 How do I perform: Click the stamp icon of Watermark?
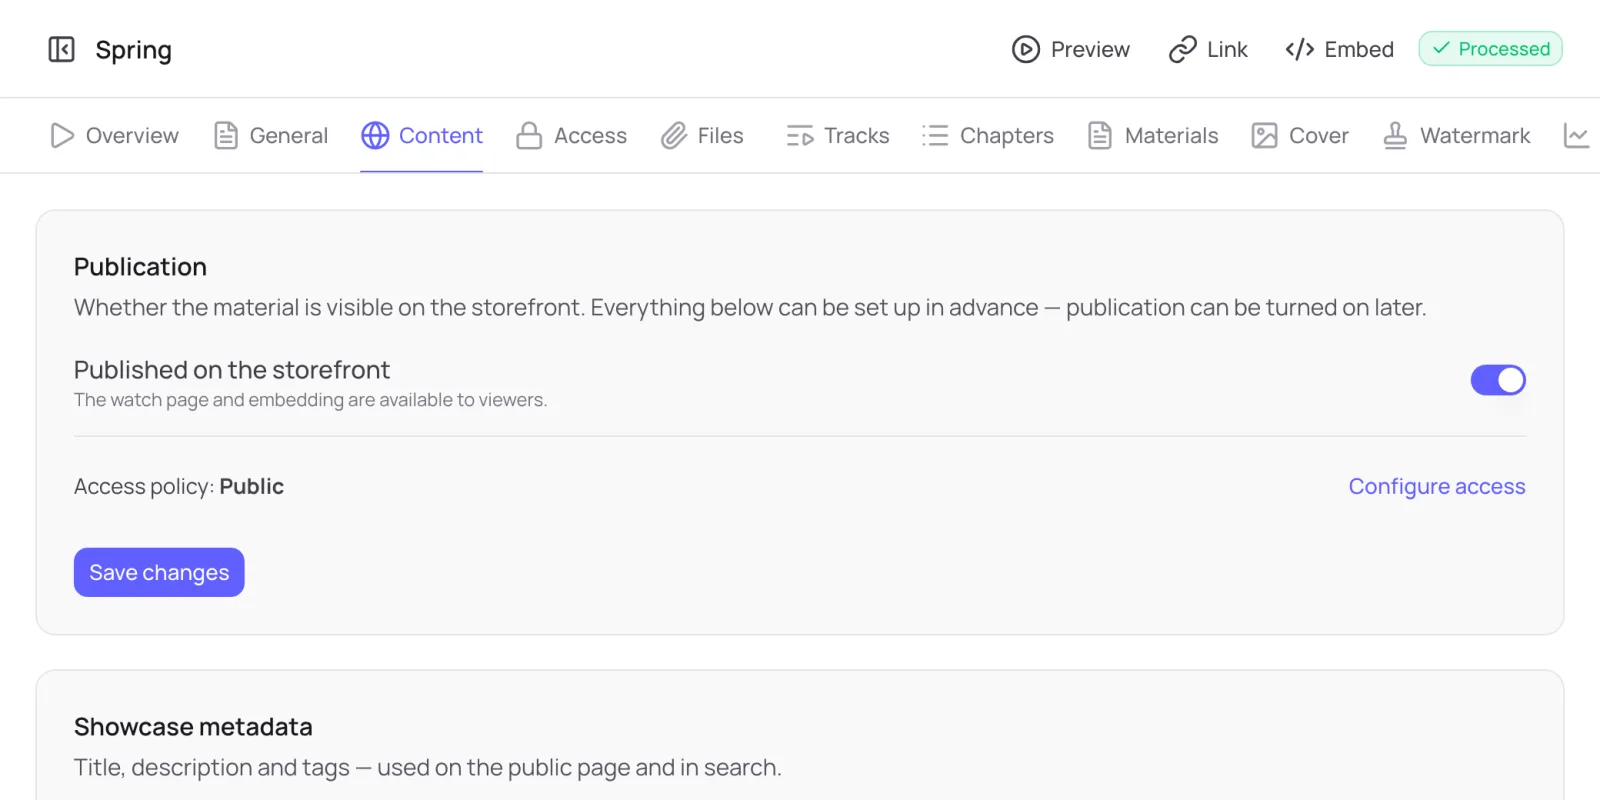[x=1395, y=135]
